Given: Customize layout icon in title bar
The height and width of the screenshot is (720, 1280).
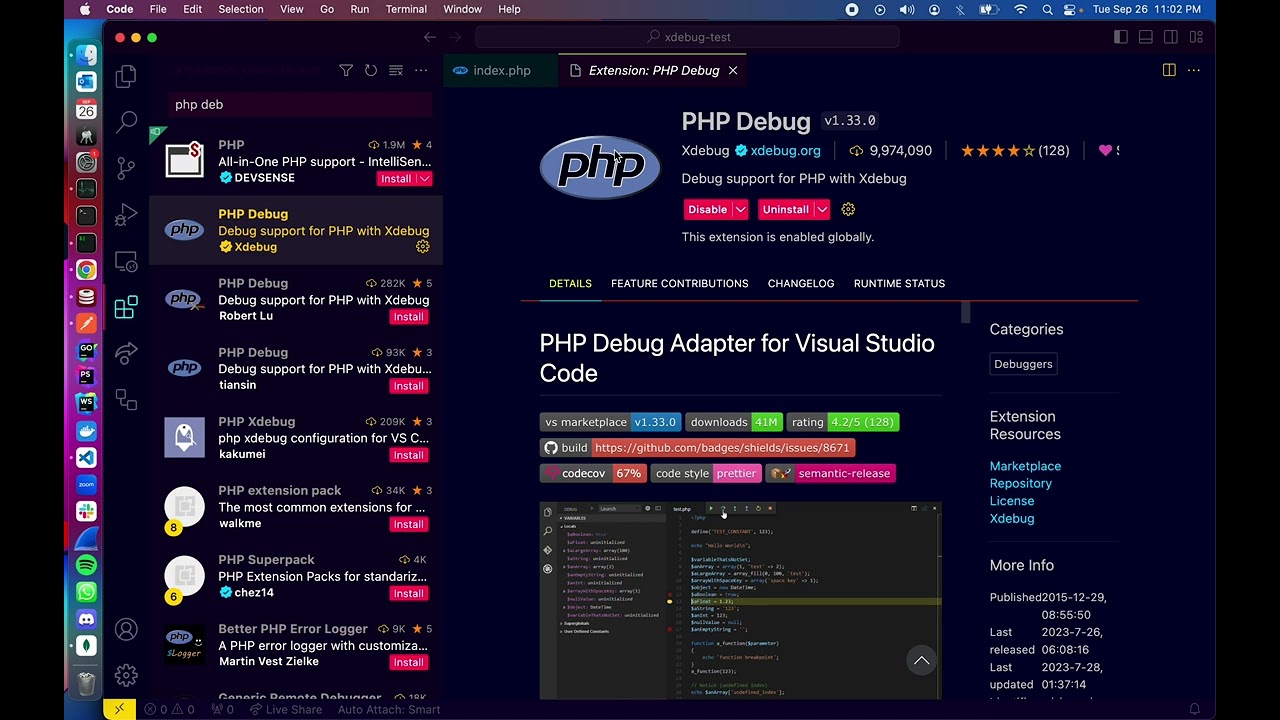Looking at the screenshot, I should (1196, 37).
